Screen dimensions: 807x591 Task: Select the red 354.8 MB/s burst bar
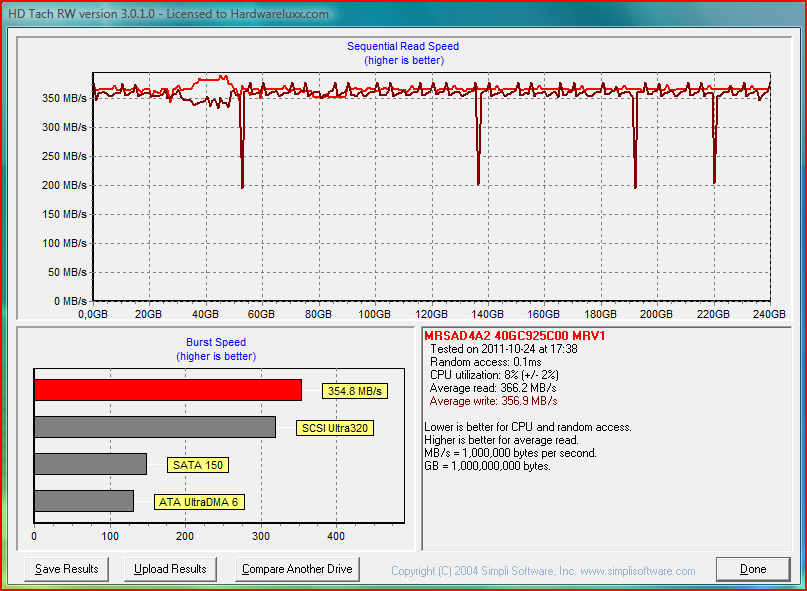(x=168, y=390)
